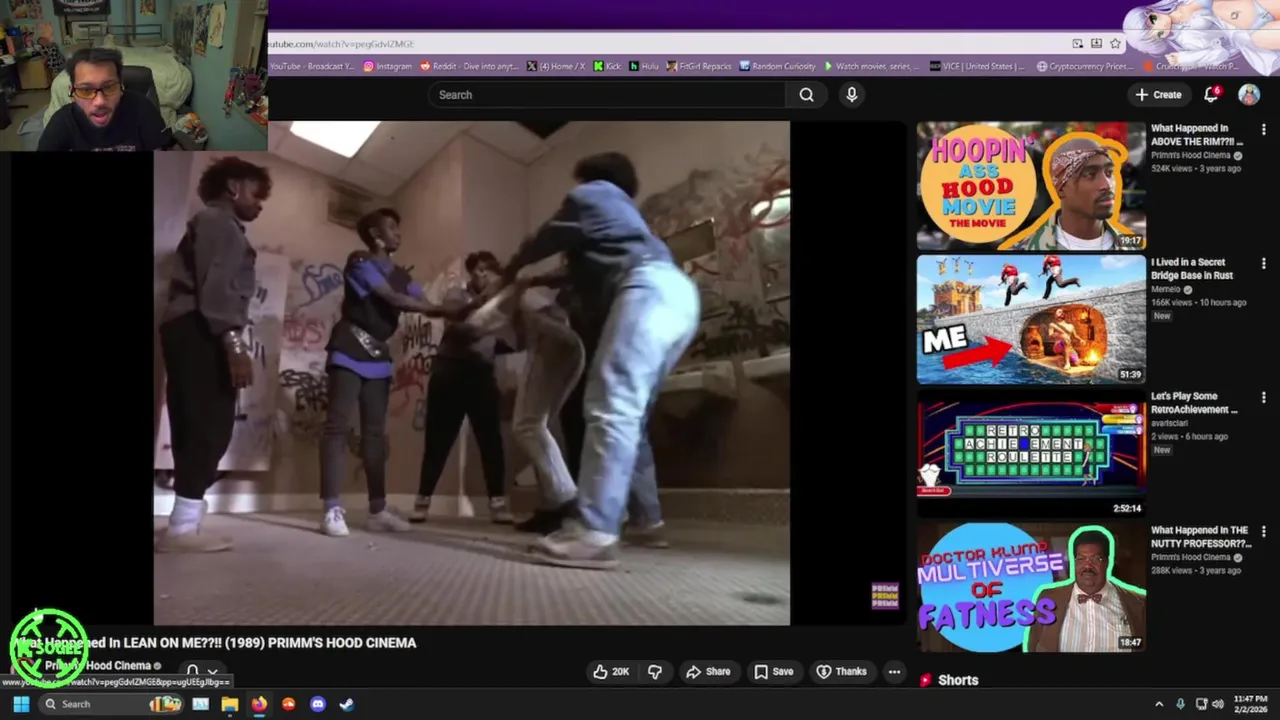Click the browser address bar URL

coord(340,44)
